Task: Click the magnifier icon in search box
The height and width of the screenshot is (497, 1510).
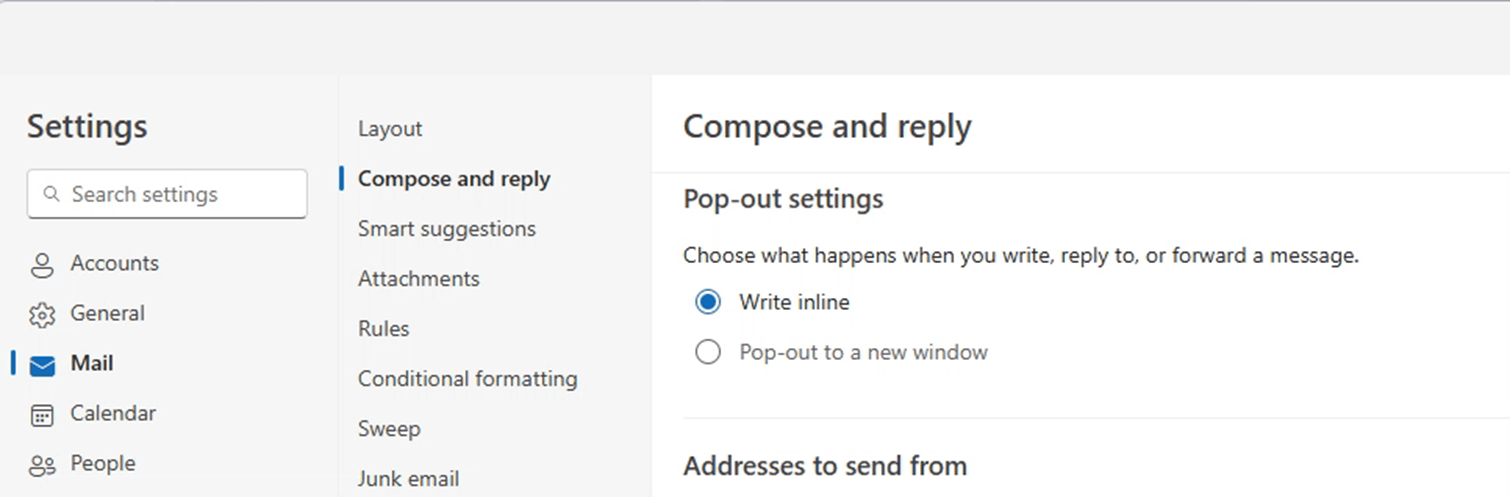Action: click(x=52, y=195)
